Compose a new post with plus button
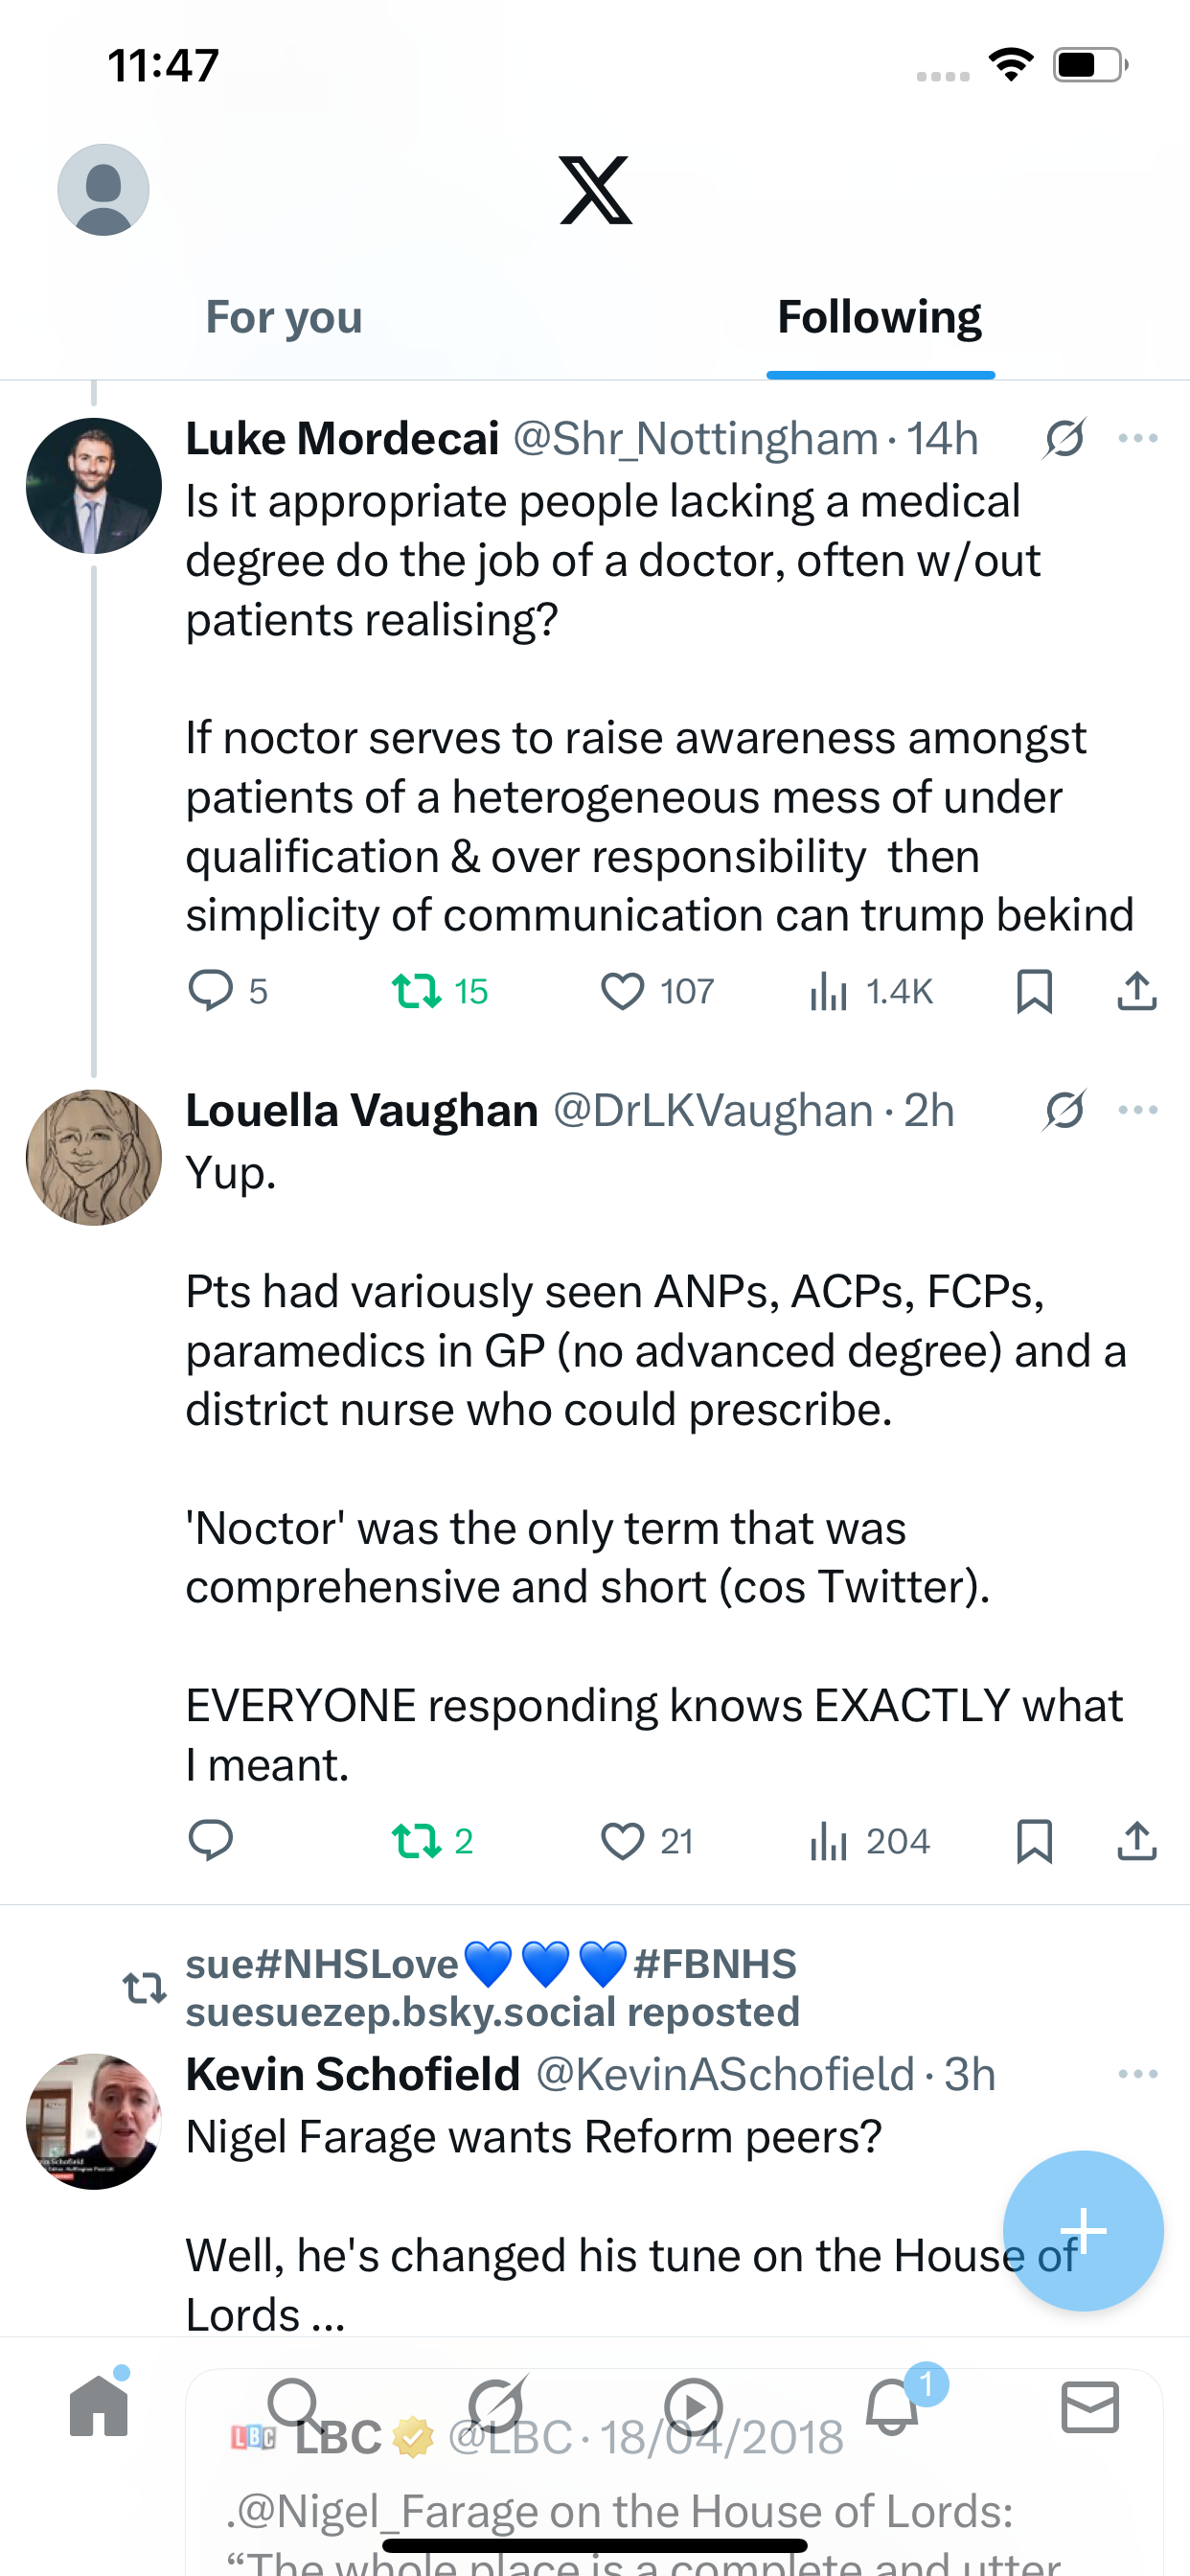 tap(1082, 2230)
